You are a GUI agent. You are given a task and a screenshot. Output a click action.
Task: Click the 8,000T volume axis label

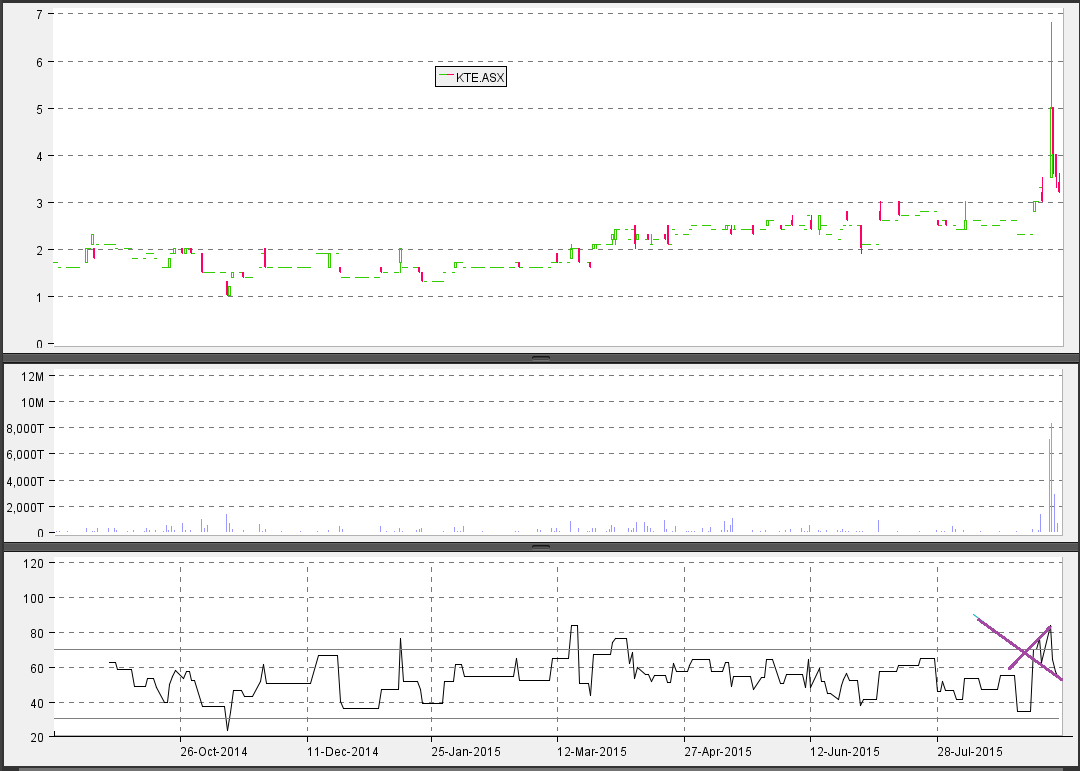[x=25, y=429]
